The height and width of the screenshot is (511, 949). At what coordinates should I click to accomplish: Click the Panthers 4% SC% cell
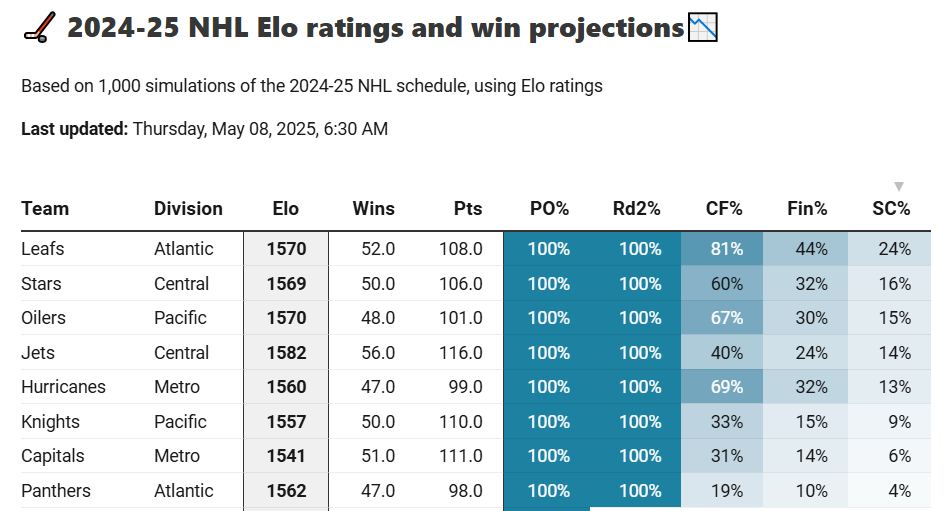click(899, 491)
